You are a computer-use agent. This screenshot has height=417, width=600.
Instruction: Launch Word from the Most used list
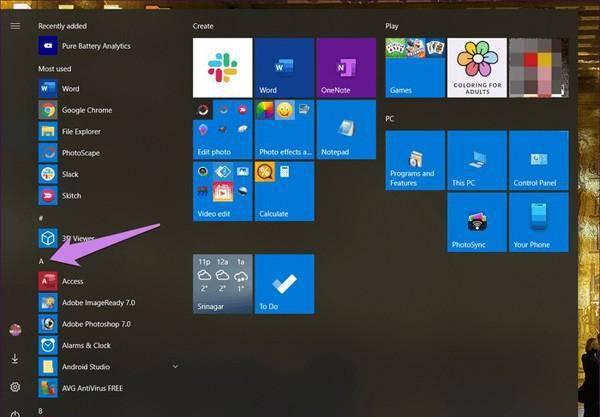[x=109, y=89]
